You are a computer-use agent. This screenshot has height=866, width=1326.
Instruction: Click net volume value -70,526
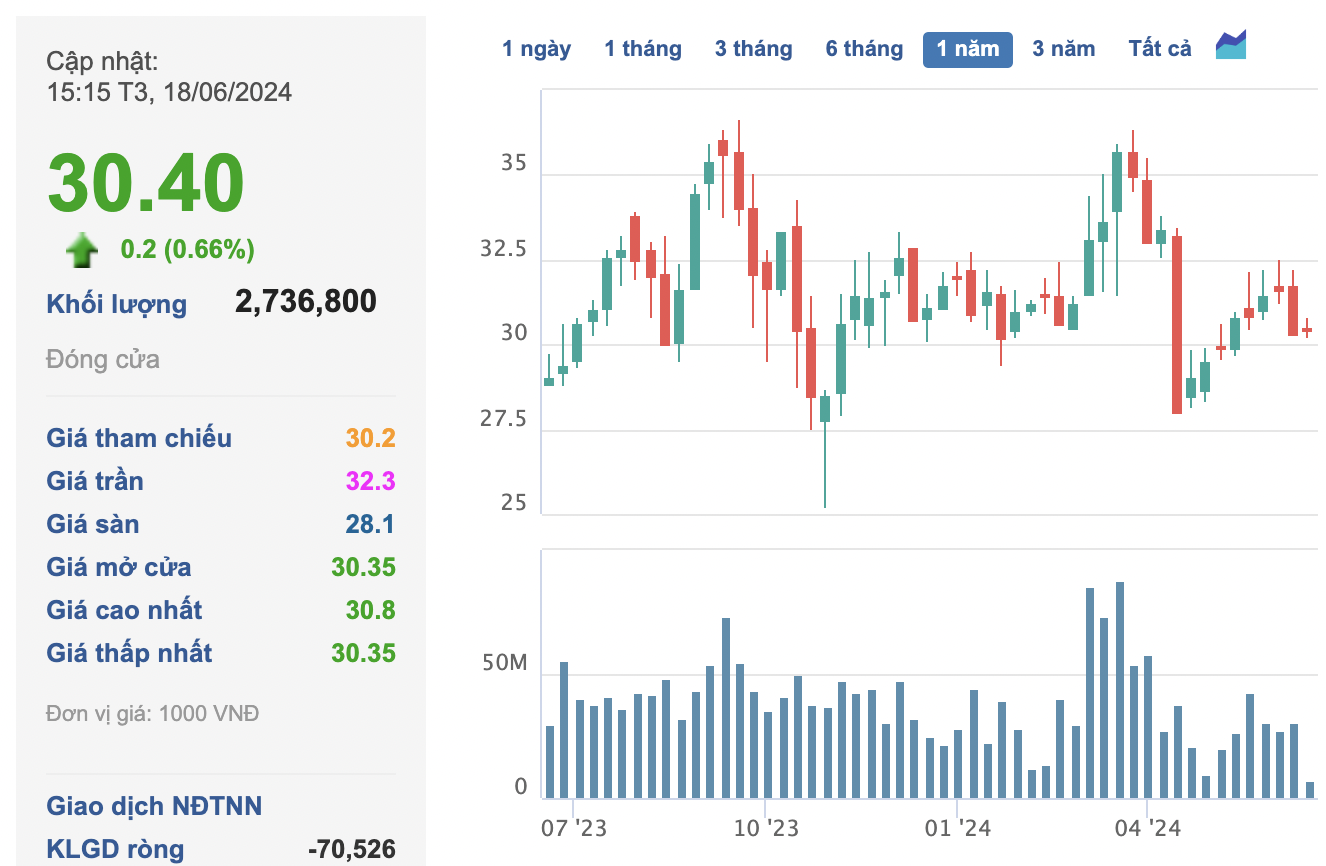[x=351, y=850]
